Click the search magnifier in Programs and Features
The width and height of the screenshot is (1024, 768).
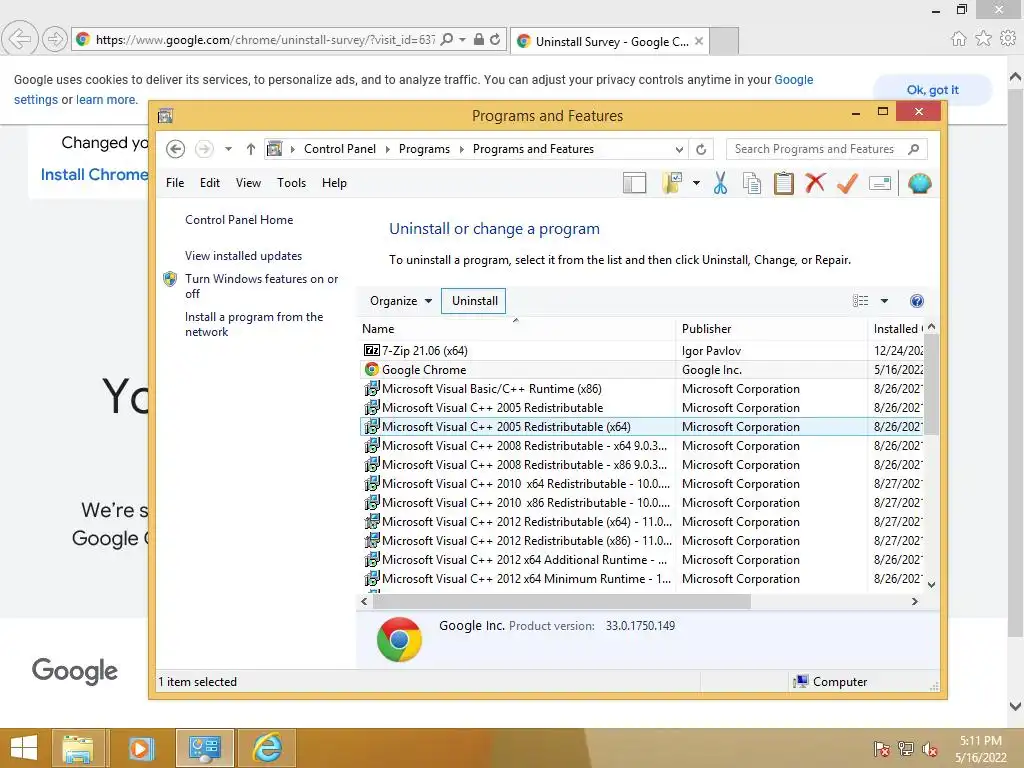click(x=914, y=149)
